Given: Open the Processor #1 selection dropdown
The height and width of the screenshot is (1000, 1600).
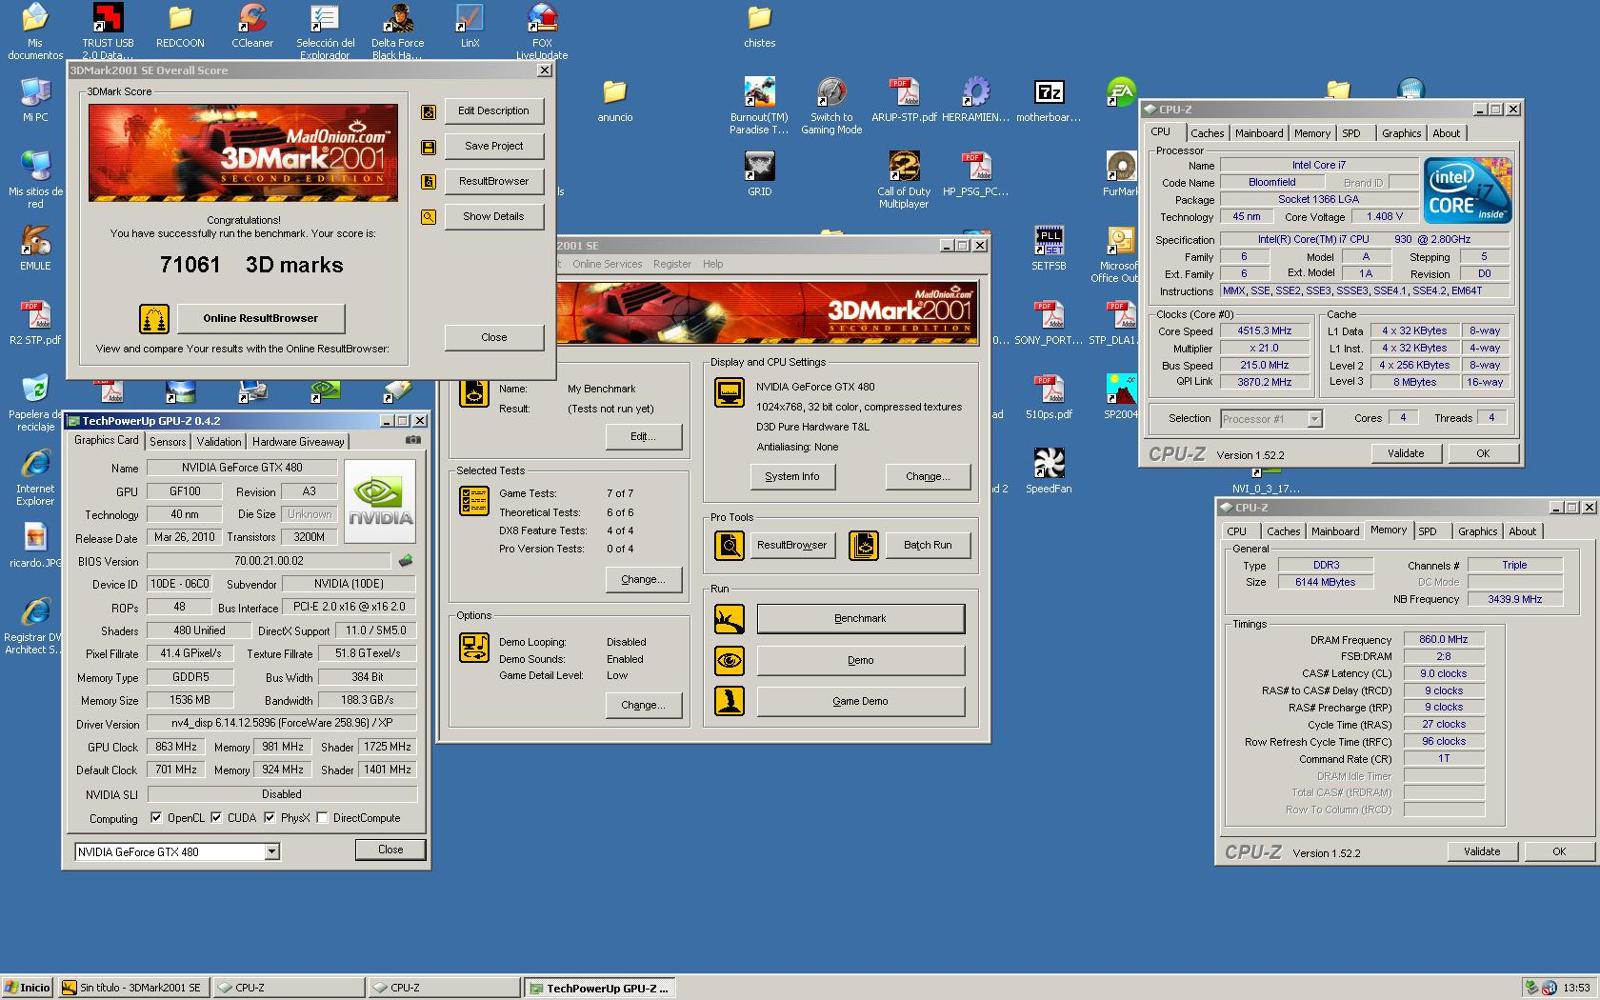Looking at the screenshot, I should click(x=1315, y=419).
